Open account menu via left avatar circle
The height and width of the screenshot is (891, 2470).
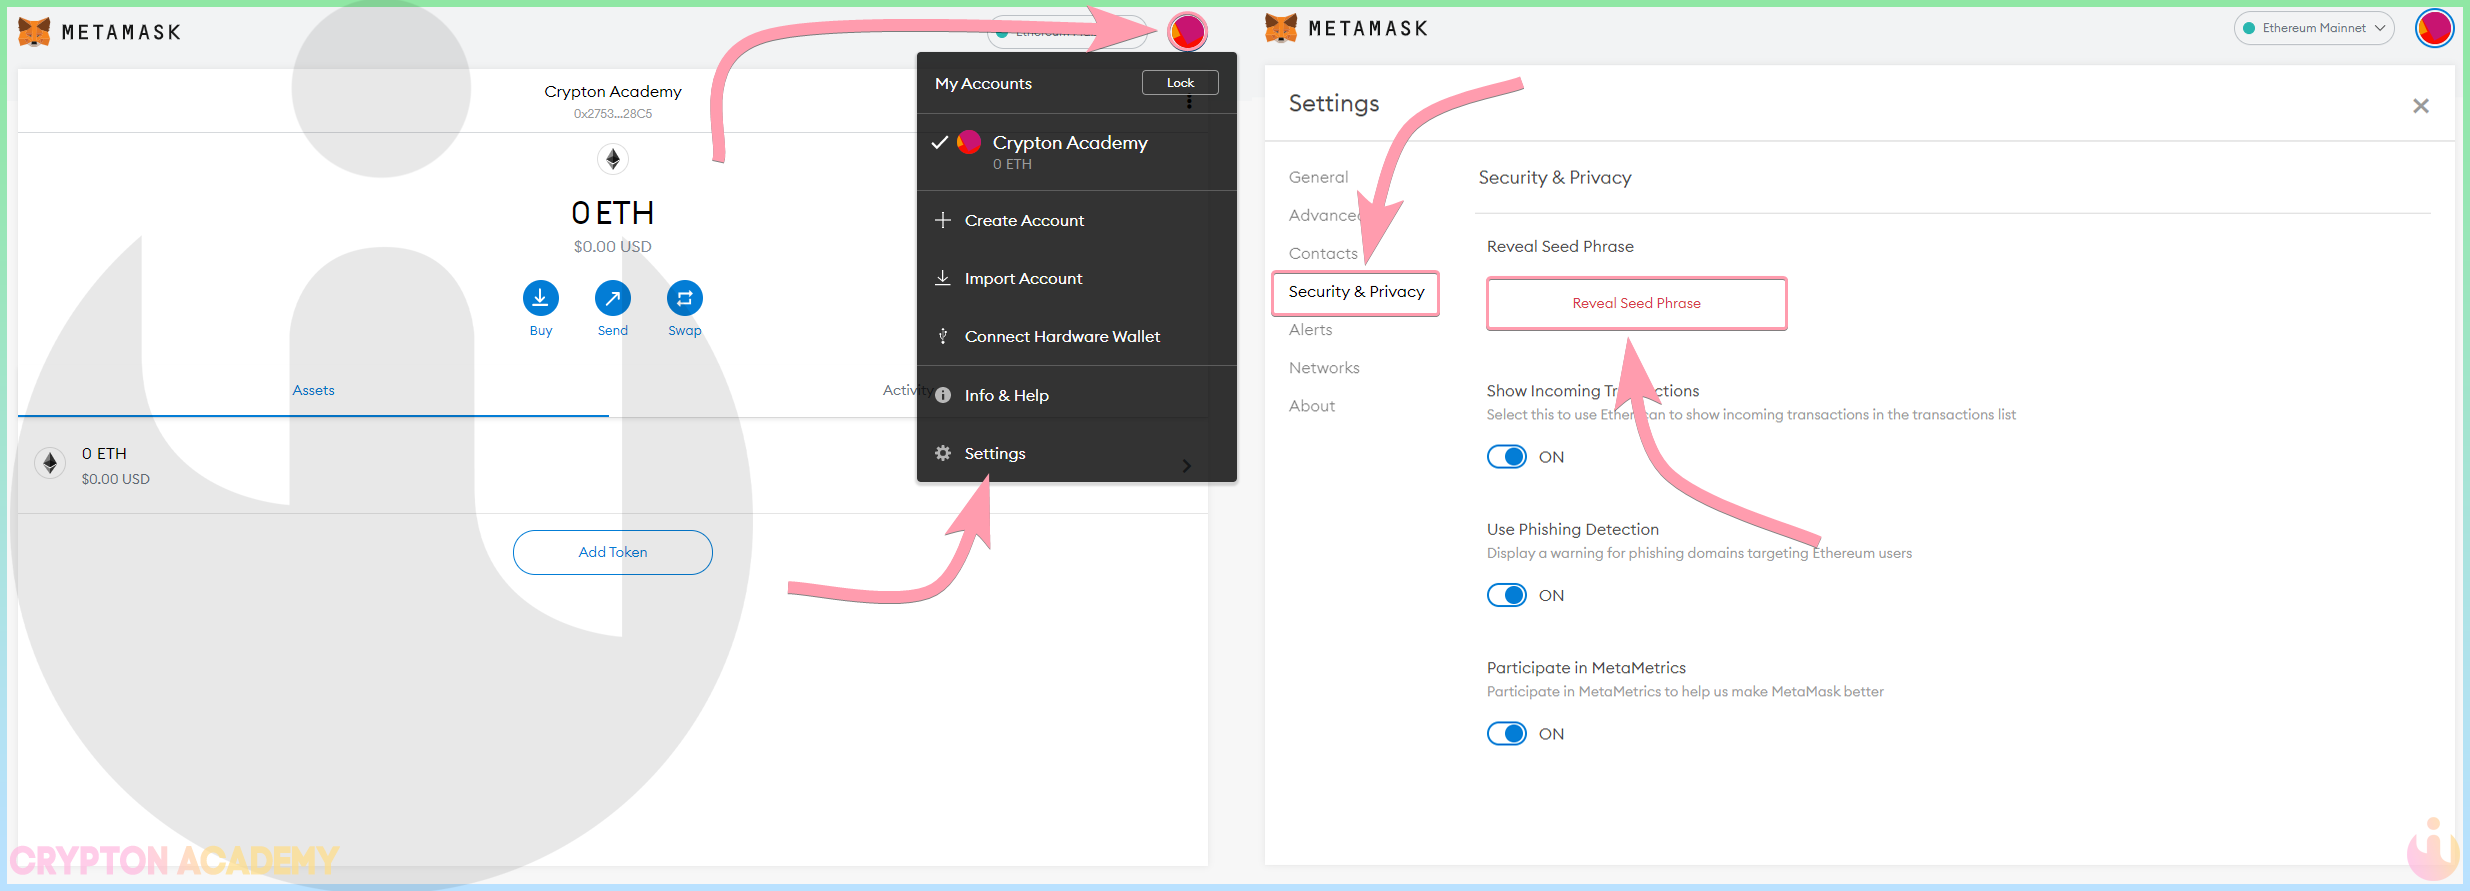(x=1187, y=32)
